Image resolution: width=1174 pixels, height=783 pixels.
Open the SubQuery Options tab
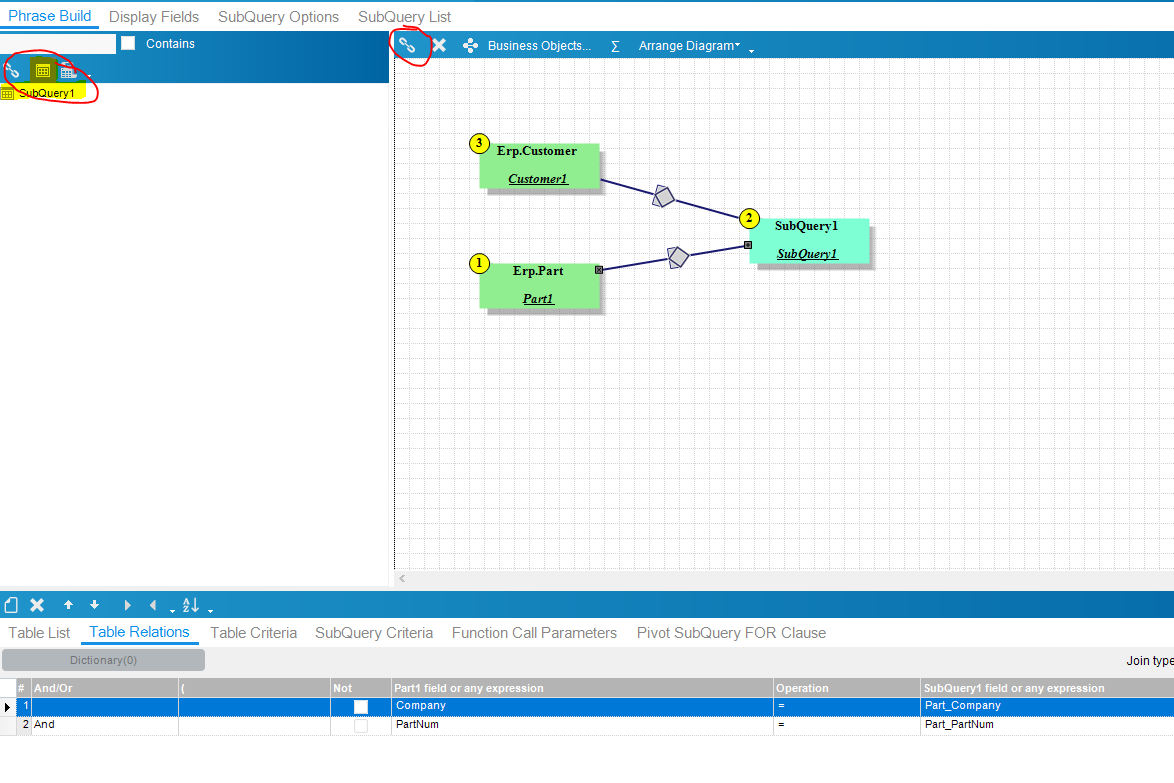coord(278,16)
